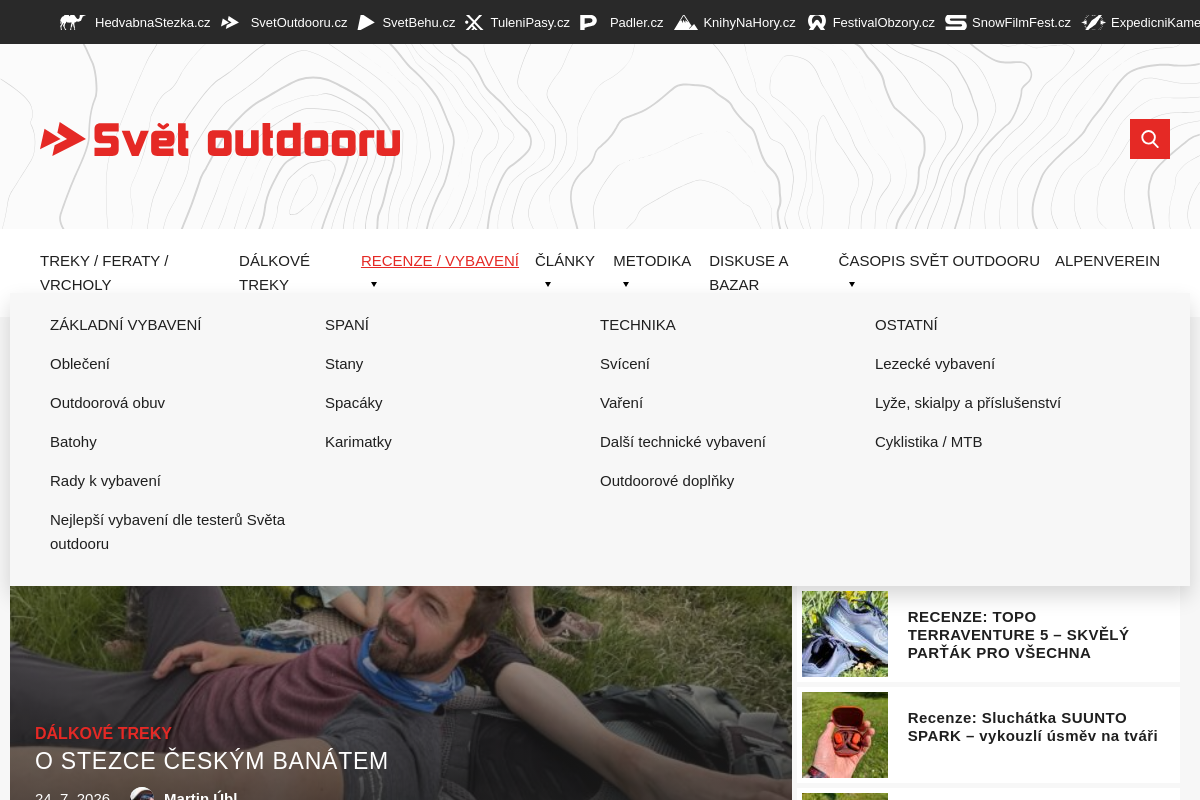Click the TuleniPasy crossed-skis icon
Screen dimensions: 1200x800
click(x=474, y=22)
